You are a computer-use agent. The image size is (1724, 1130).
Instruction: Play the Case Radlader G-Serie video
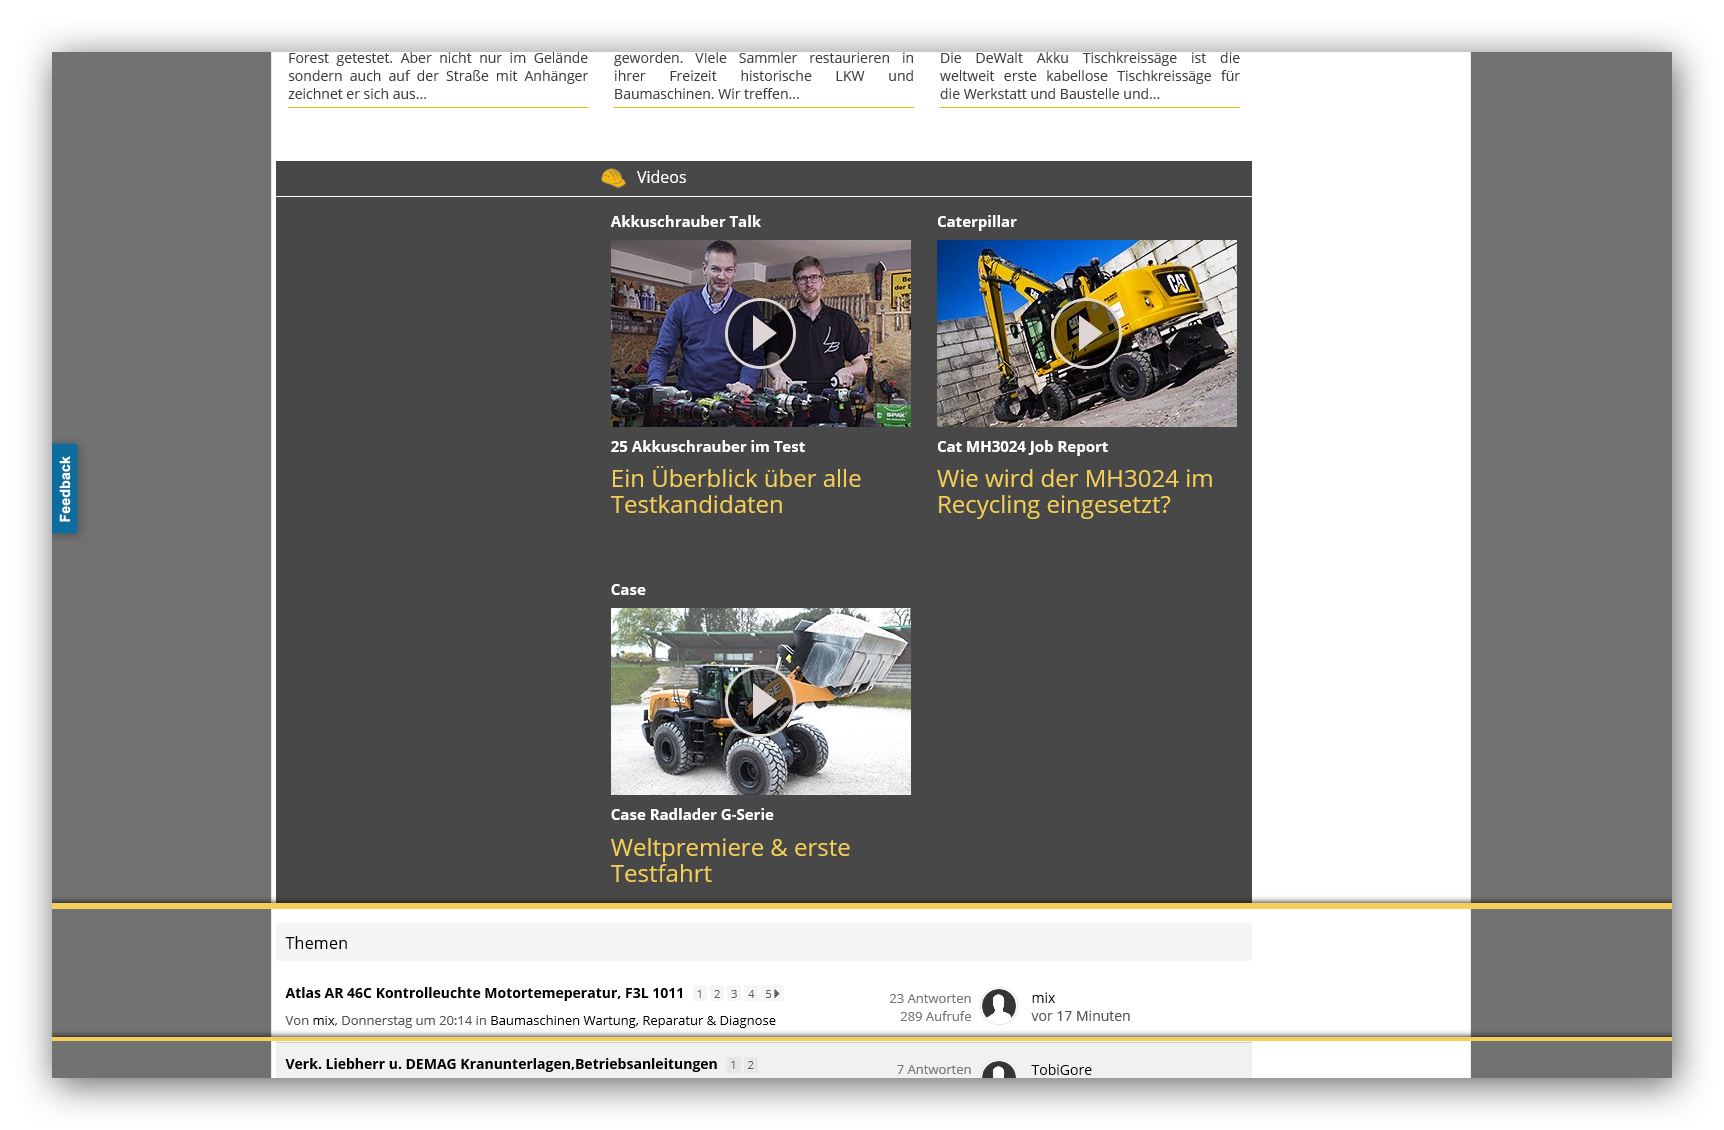click(x=760, y=701)
